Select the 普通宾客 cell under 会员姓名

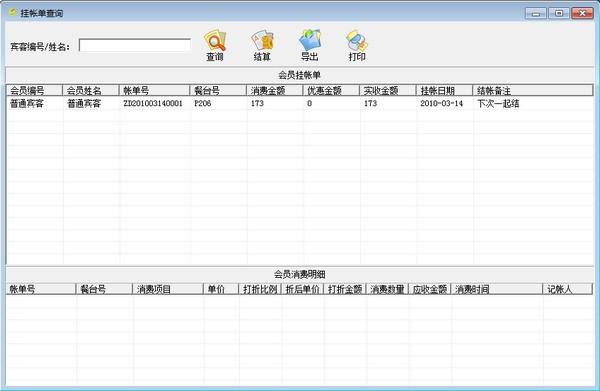pyautogui.click(x=84, y=103)
